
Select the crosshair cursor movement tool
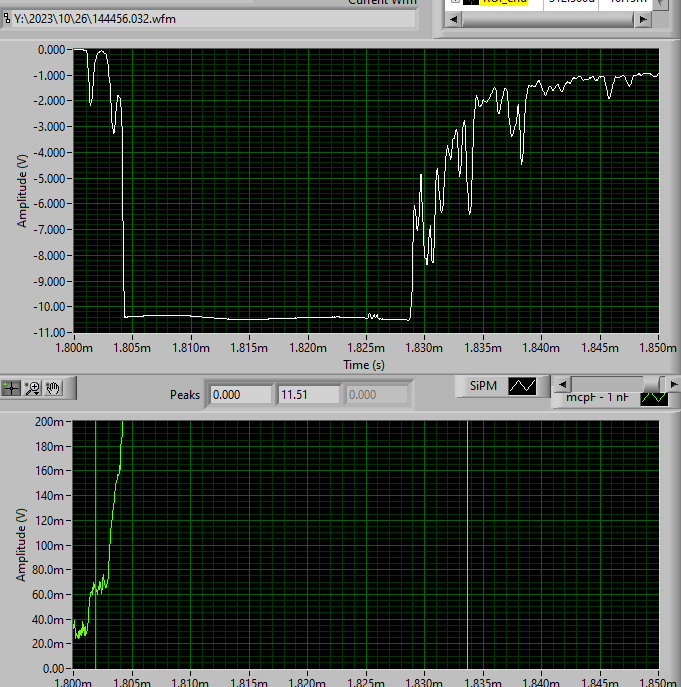[x=11, y=388]
